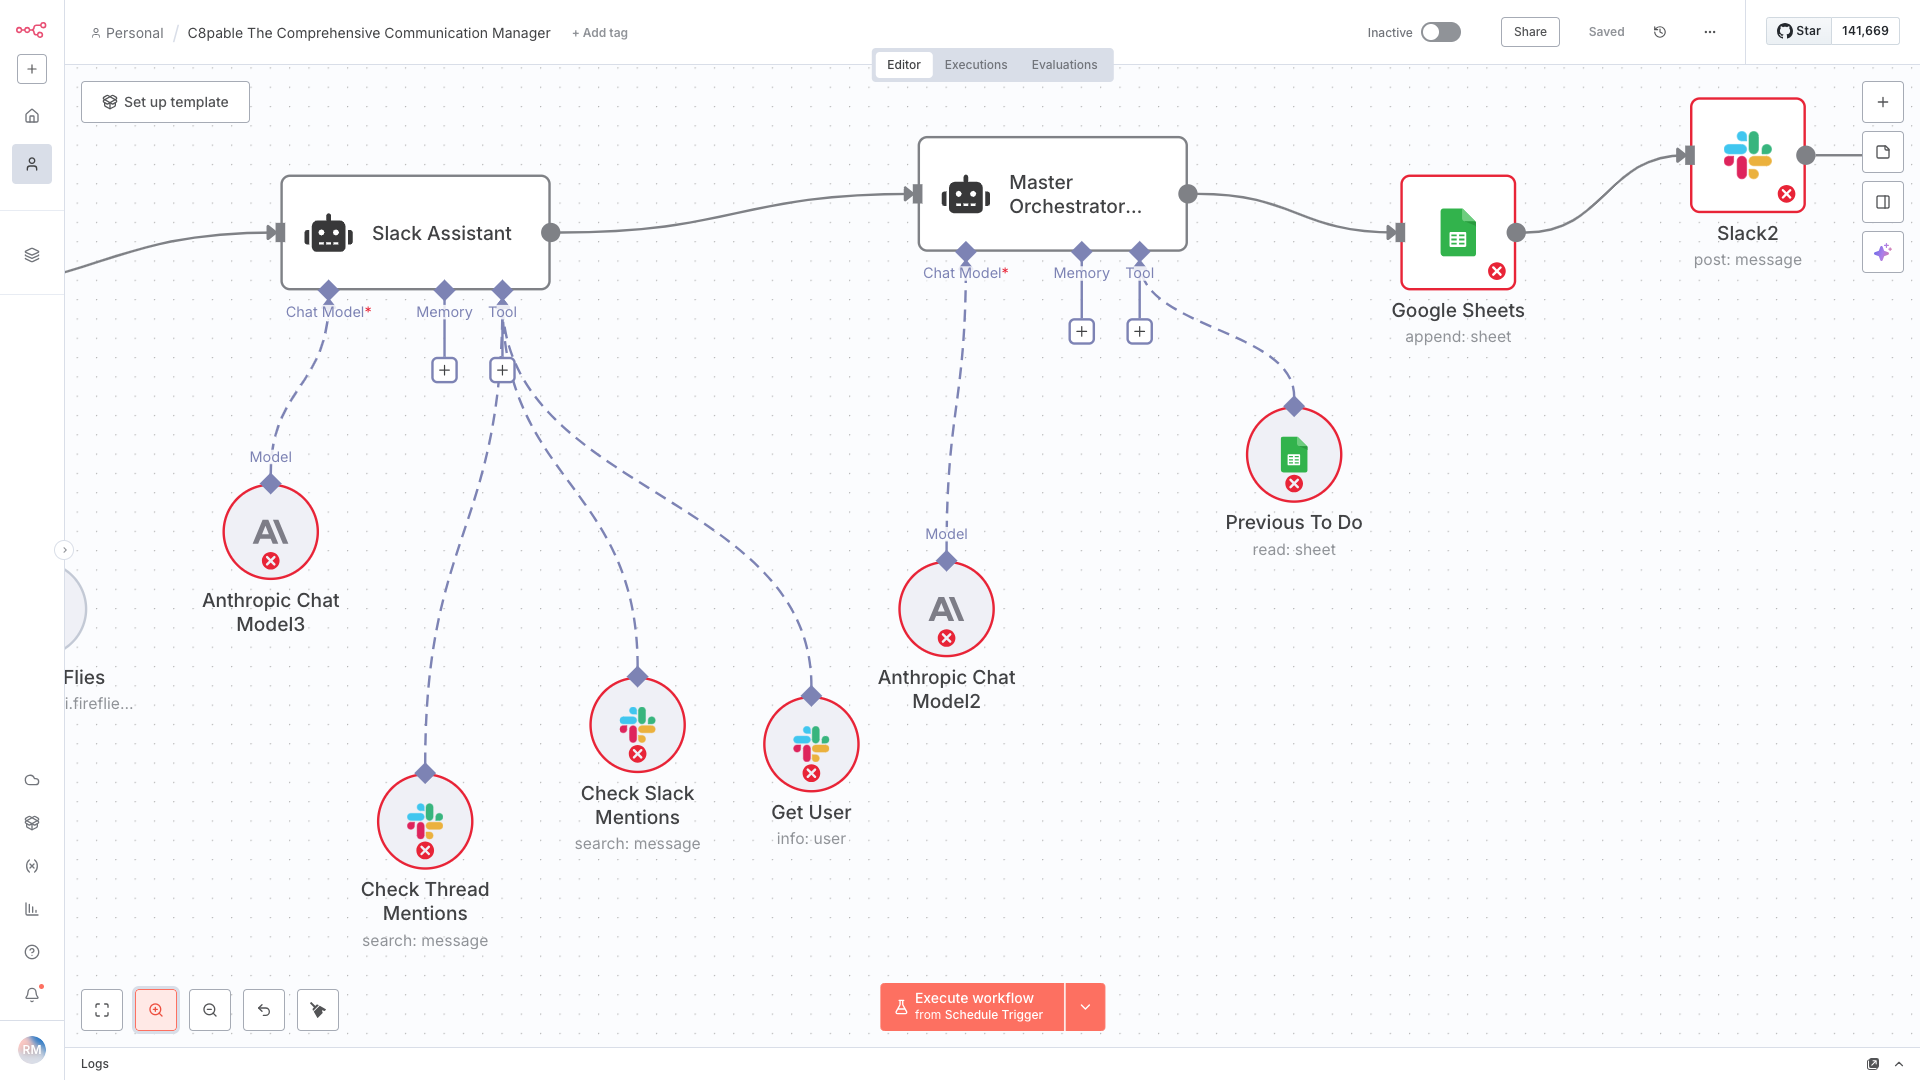
Task: Add Memory to Master Orchestrator plus button
Action: pyautogui.click(x=1082, y=331)
